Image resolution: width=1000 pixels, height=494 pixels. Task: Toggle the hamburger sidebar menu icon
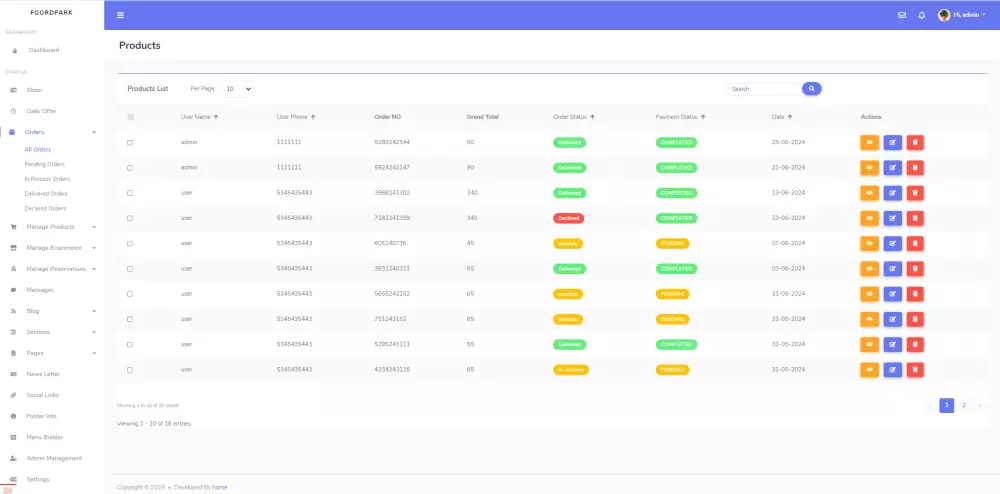point(121,15)
